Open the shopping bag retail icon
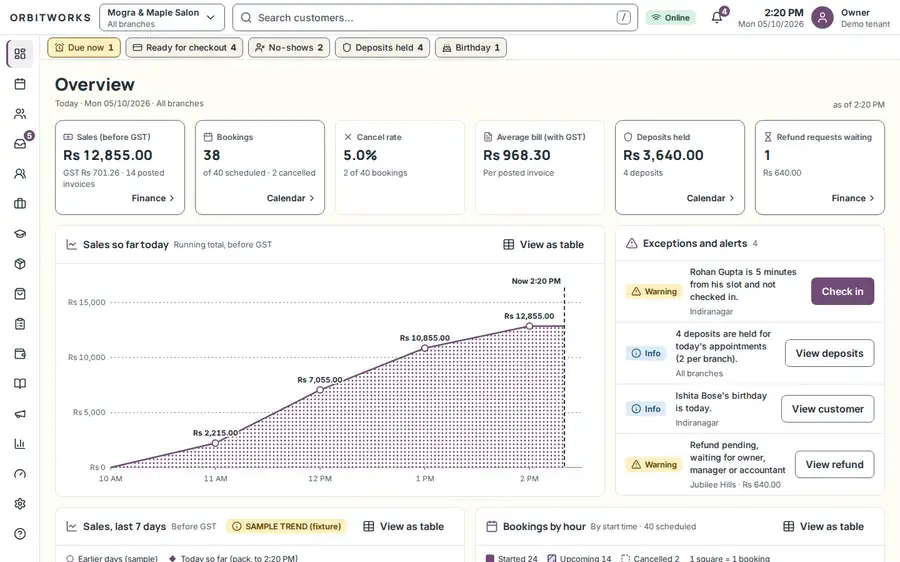The image size is (900, 562). coord(20,294)
